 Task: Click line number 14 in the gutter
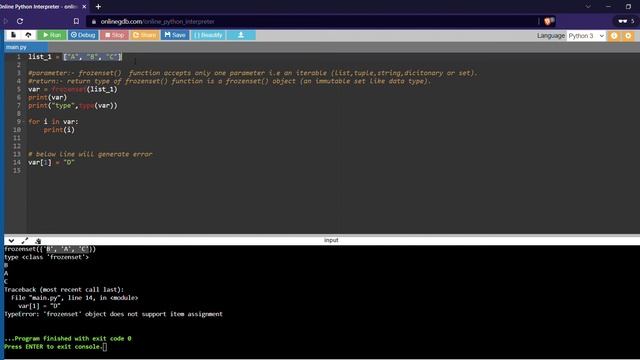click(x=17, y=162)
